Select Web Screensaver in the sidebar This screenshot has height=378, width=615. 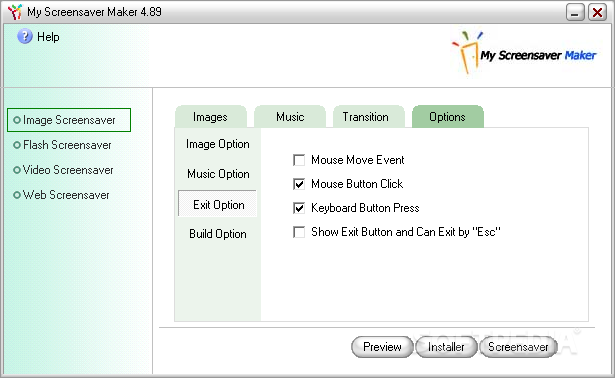click(62, 195)
